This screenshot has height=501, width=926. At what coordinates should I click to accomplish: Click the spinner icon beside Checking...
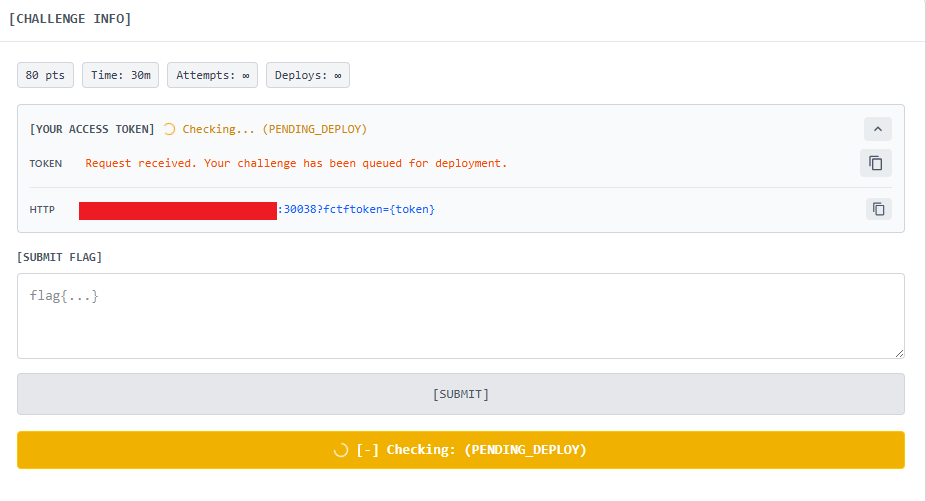pyautogui.click(x=169, y=129)
